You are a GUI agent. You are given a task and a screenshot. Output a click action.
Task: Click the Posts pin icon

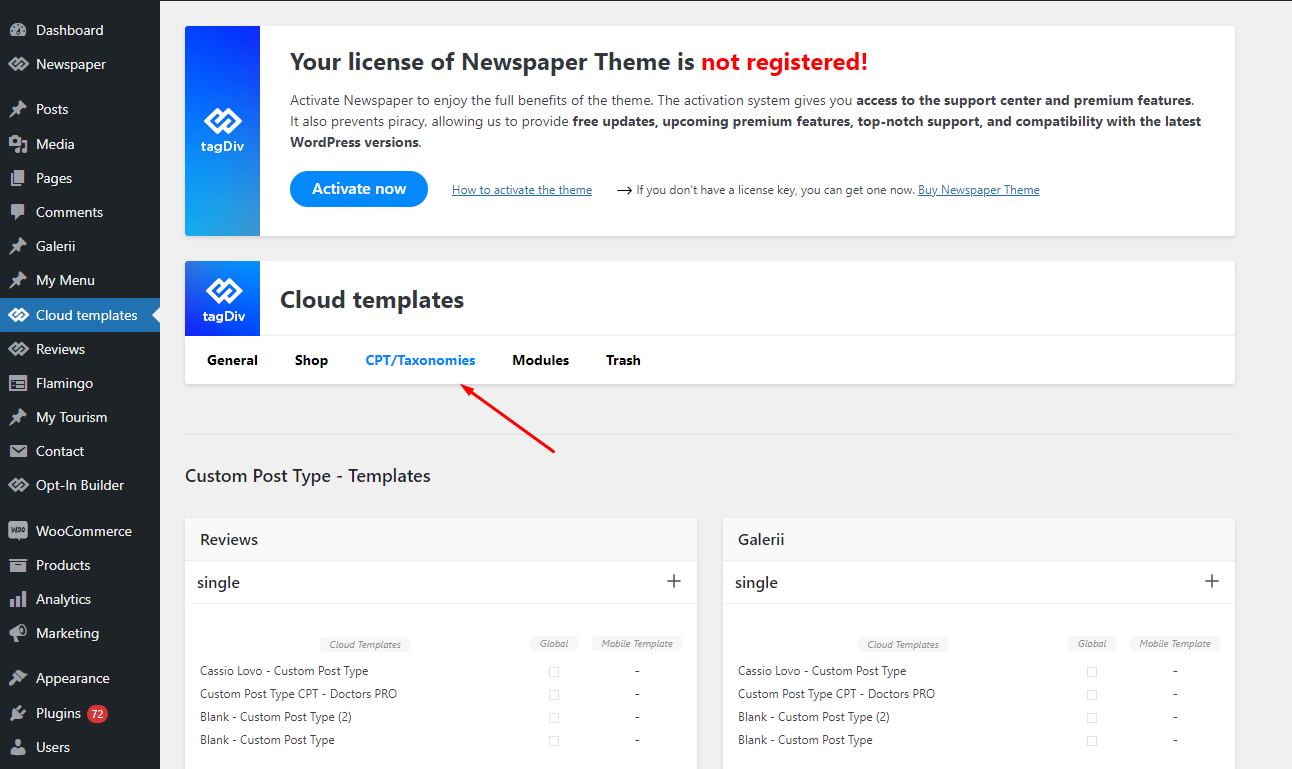(x=18, y=109)
